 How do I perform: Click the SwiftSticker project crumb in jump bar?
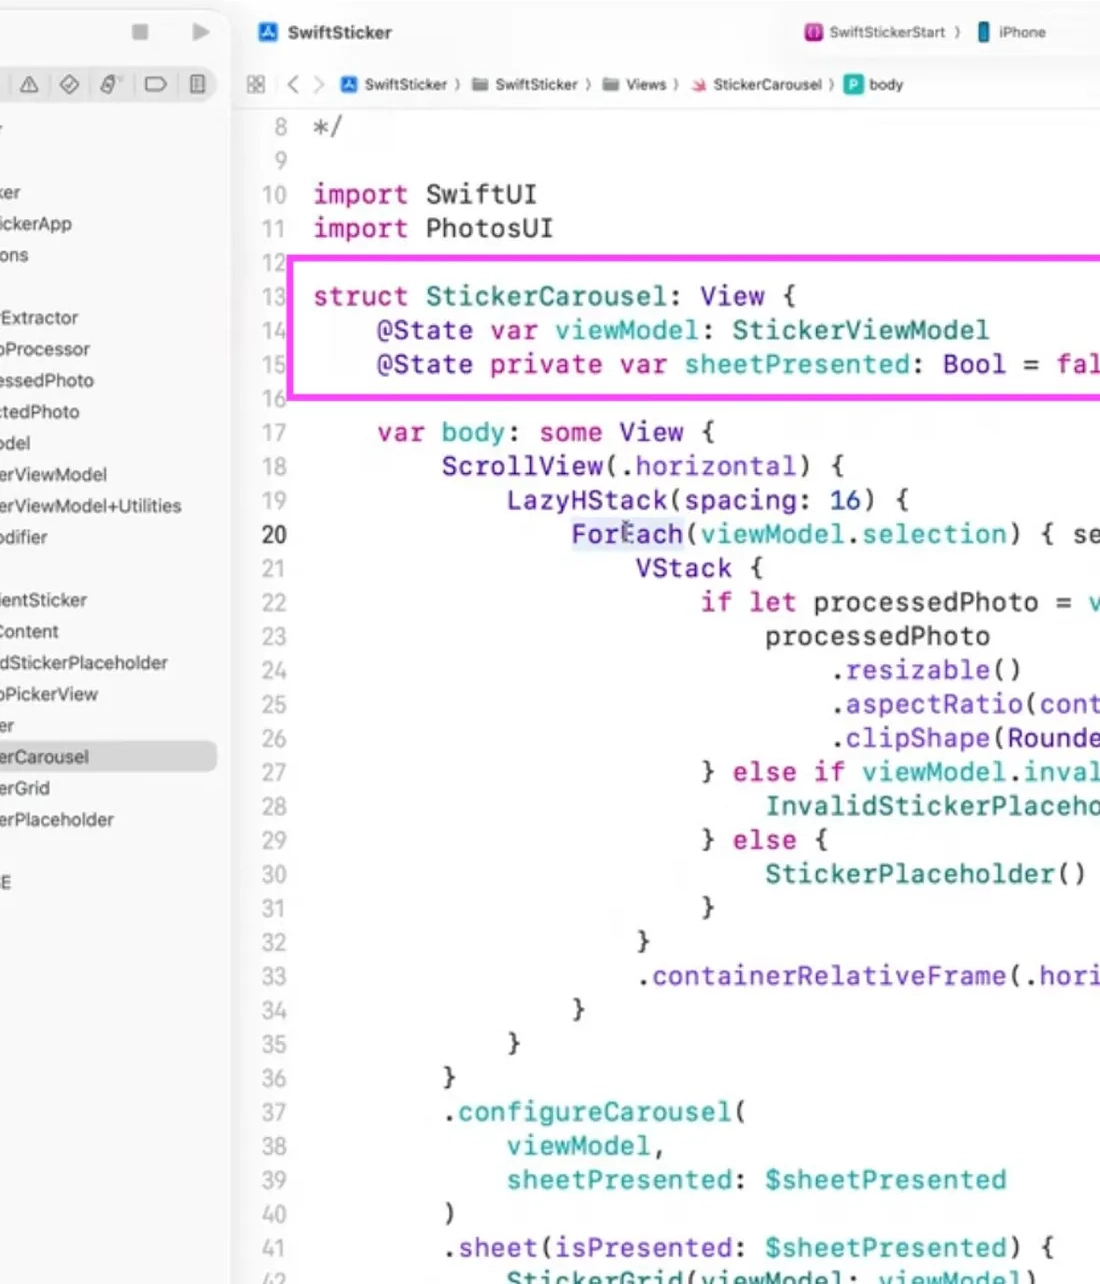(394, 84)
